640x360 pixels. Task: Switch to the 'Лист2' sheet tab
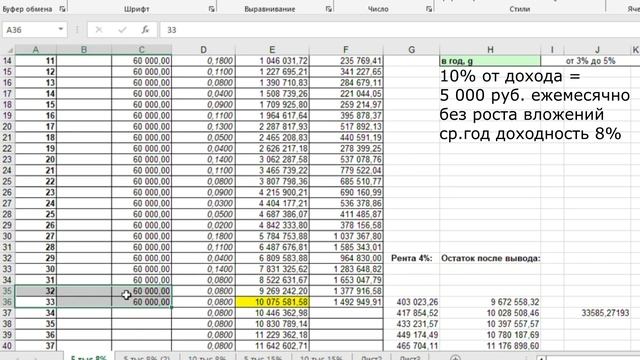[372, 358]
